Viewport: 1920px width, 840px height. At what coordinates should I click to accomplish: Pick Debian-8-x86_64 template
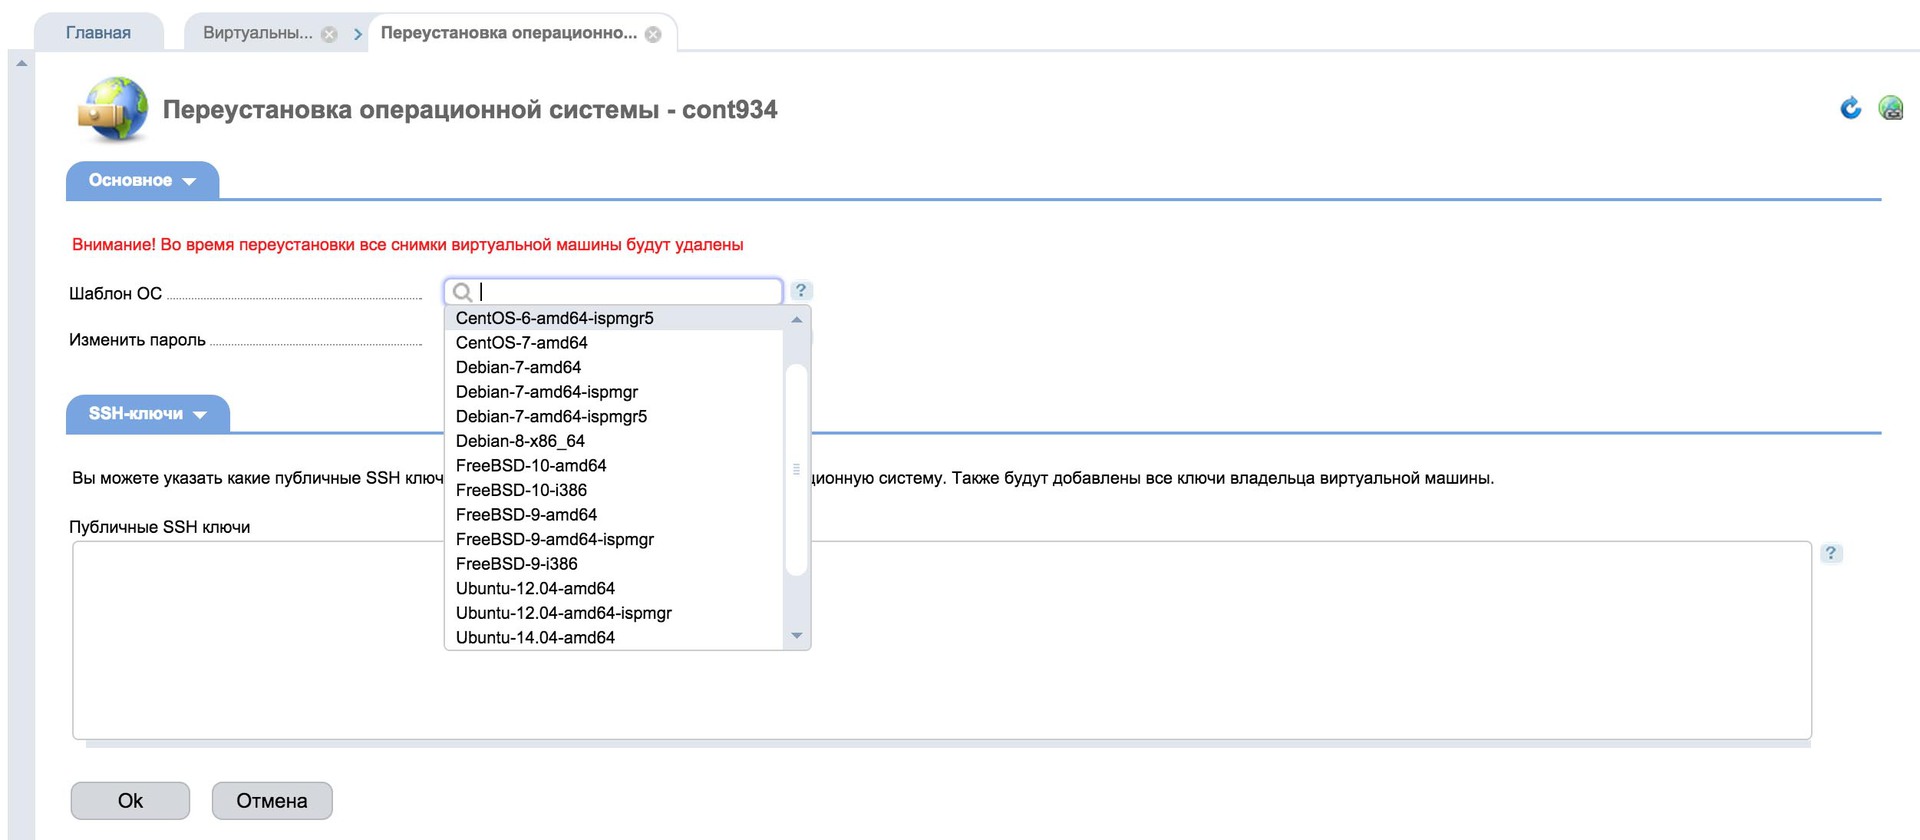pos(614,441)
